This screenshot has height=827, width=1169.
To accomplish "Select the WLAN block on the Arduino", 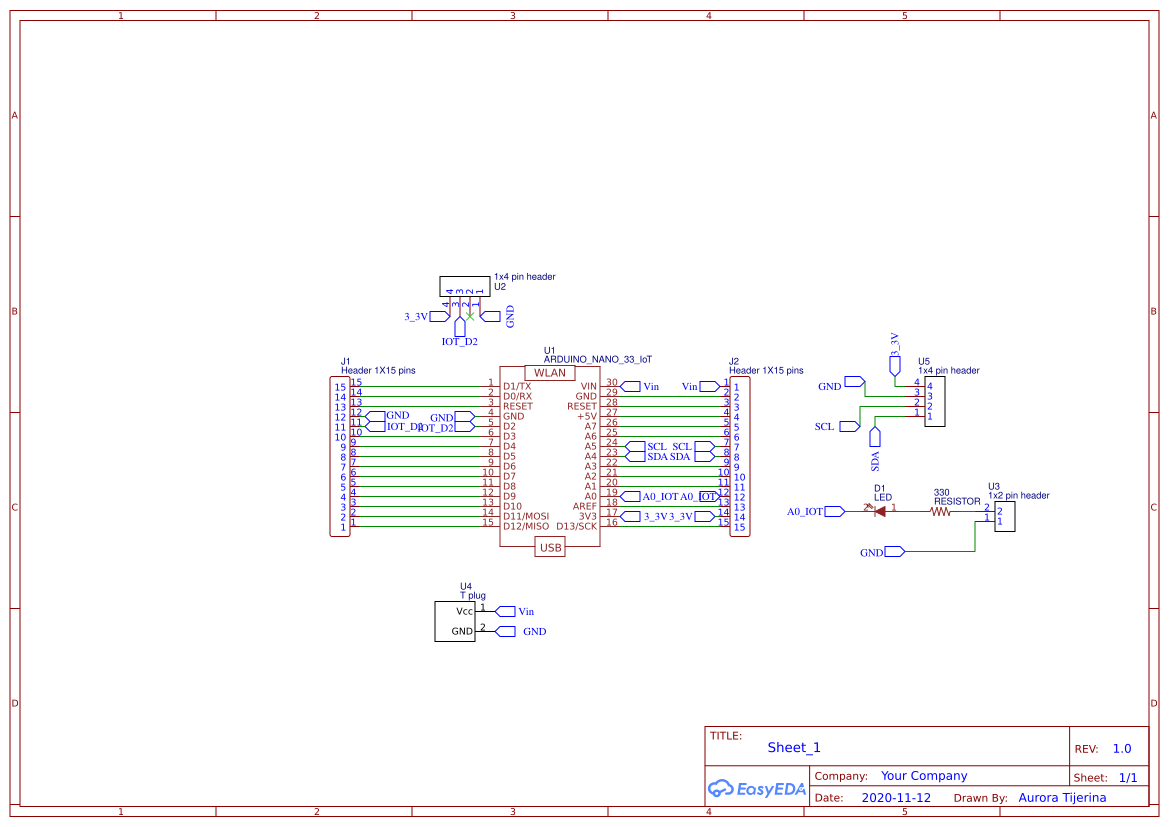I will [548, 371].
